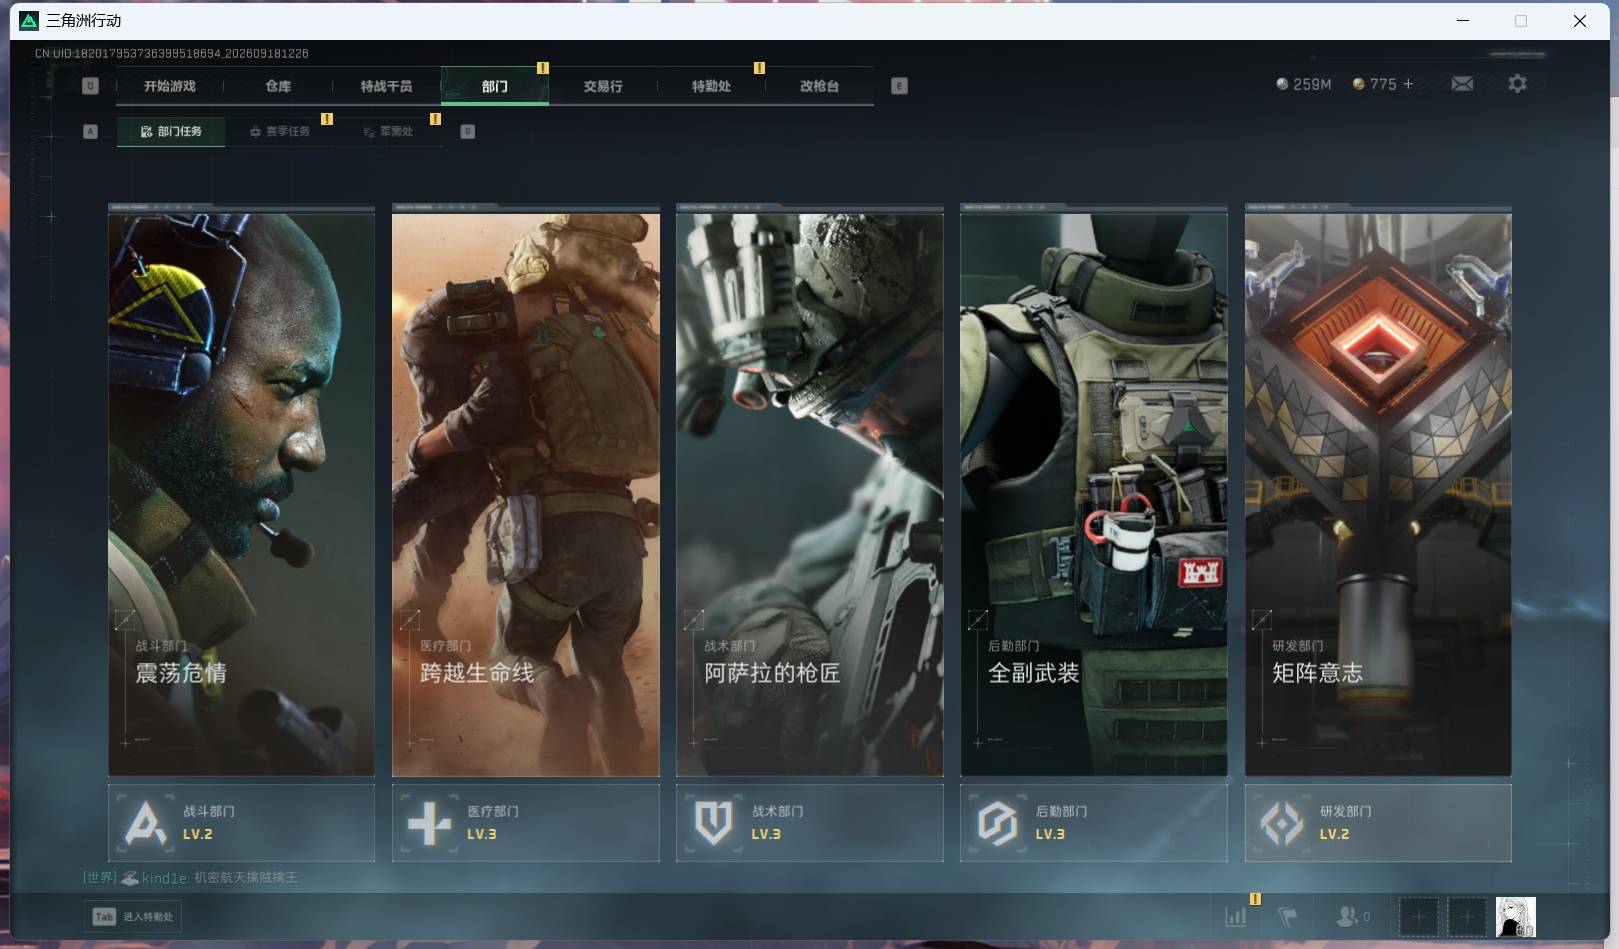
Task: Click the 医疗部门 LV.3 level panel
Action: pos(526,823)
